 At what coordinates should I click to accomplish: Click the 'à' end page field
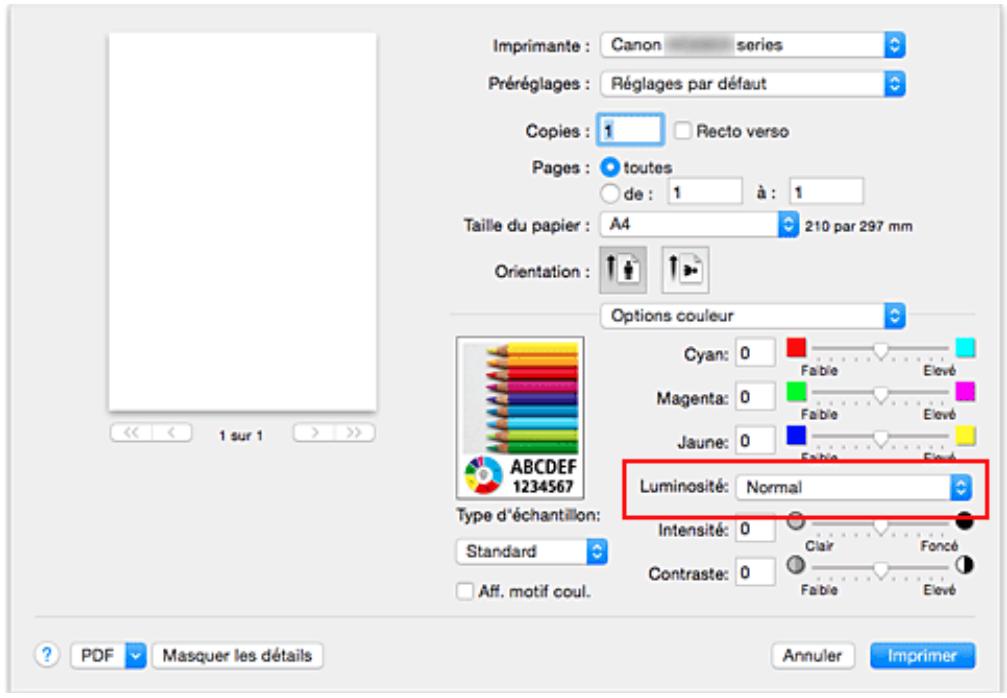[826, 192]
